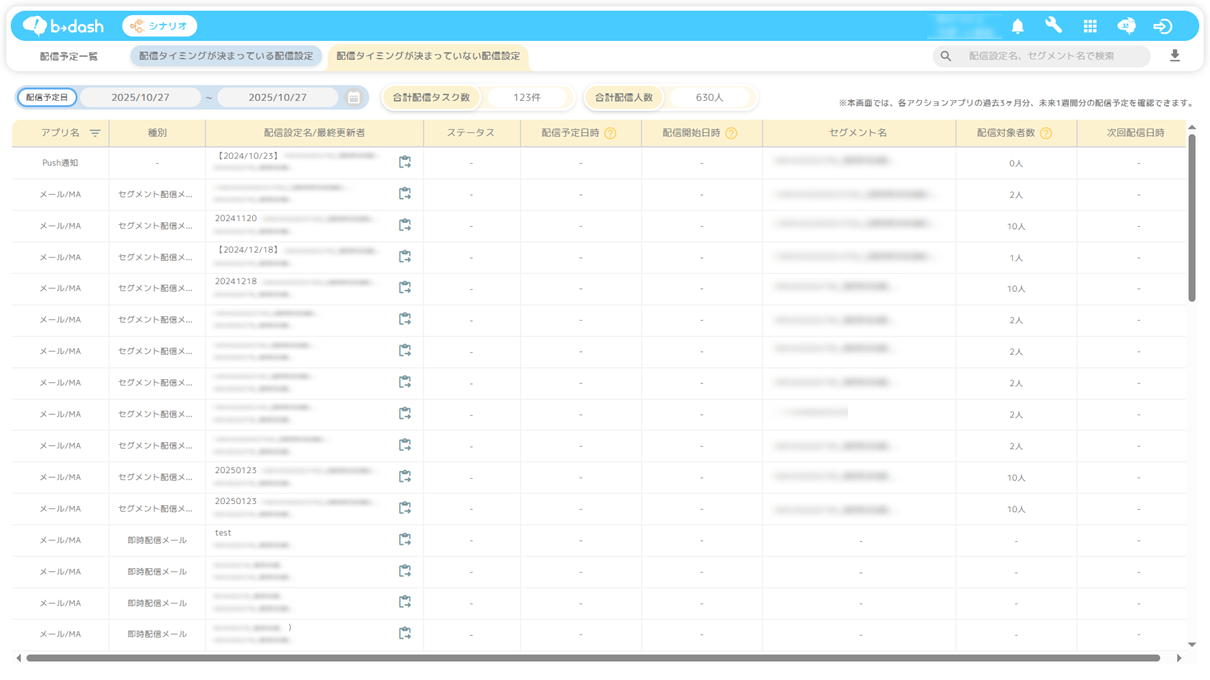Click the logout arrow icon

tap(1162, 26)
